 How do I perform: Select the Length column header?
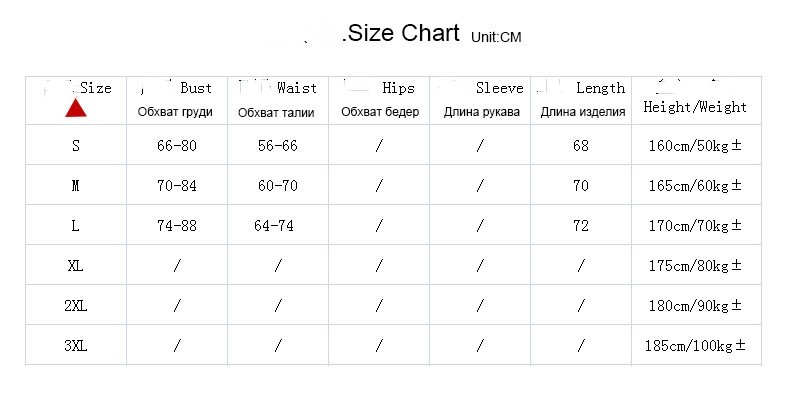tap(601, 88)
